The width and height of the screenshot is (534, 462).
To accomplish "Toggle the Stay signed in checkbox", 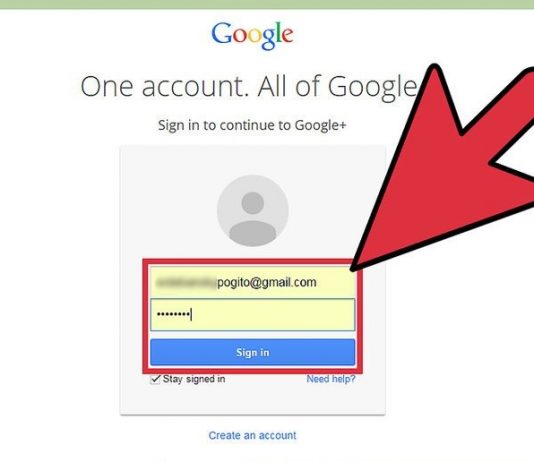I will tap(155, 380).
